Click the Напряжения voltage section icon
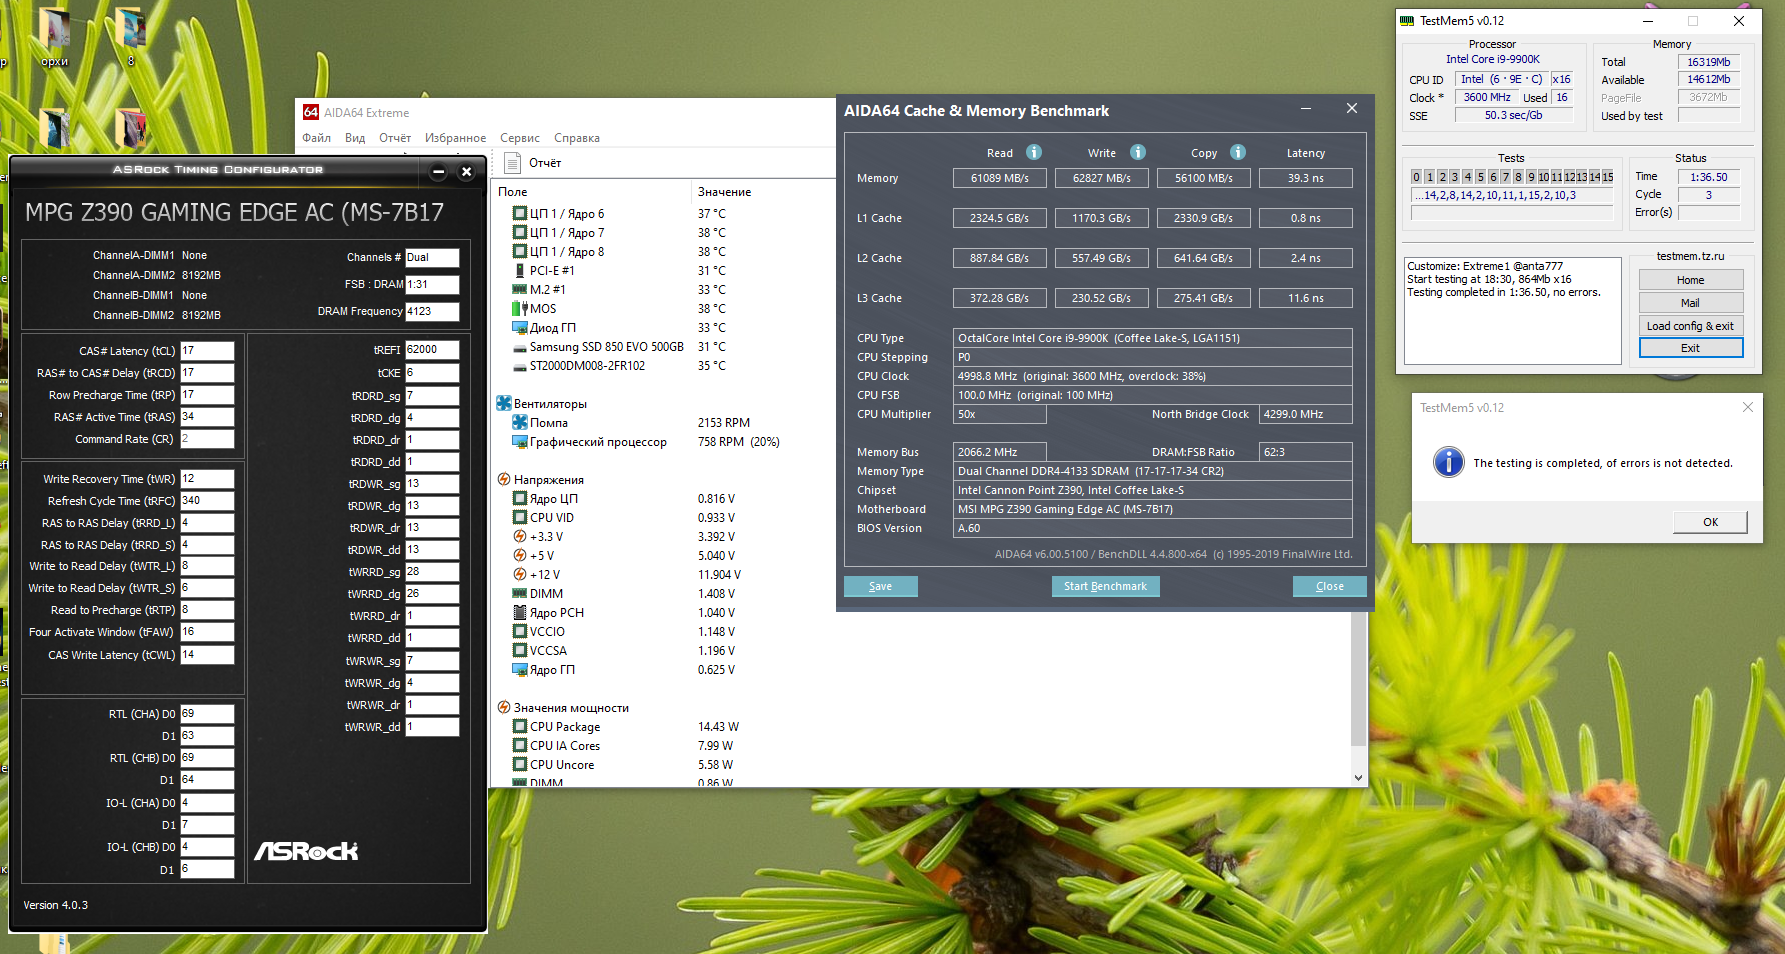 pos(504,479)
